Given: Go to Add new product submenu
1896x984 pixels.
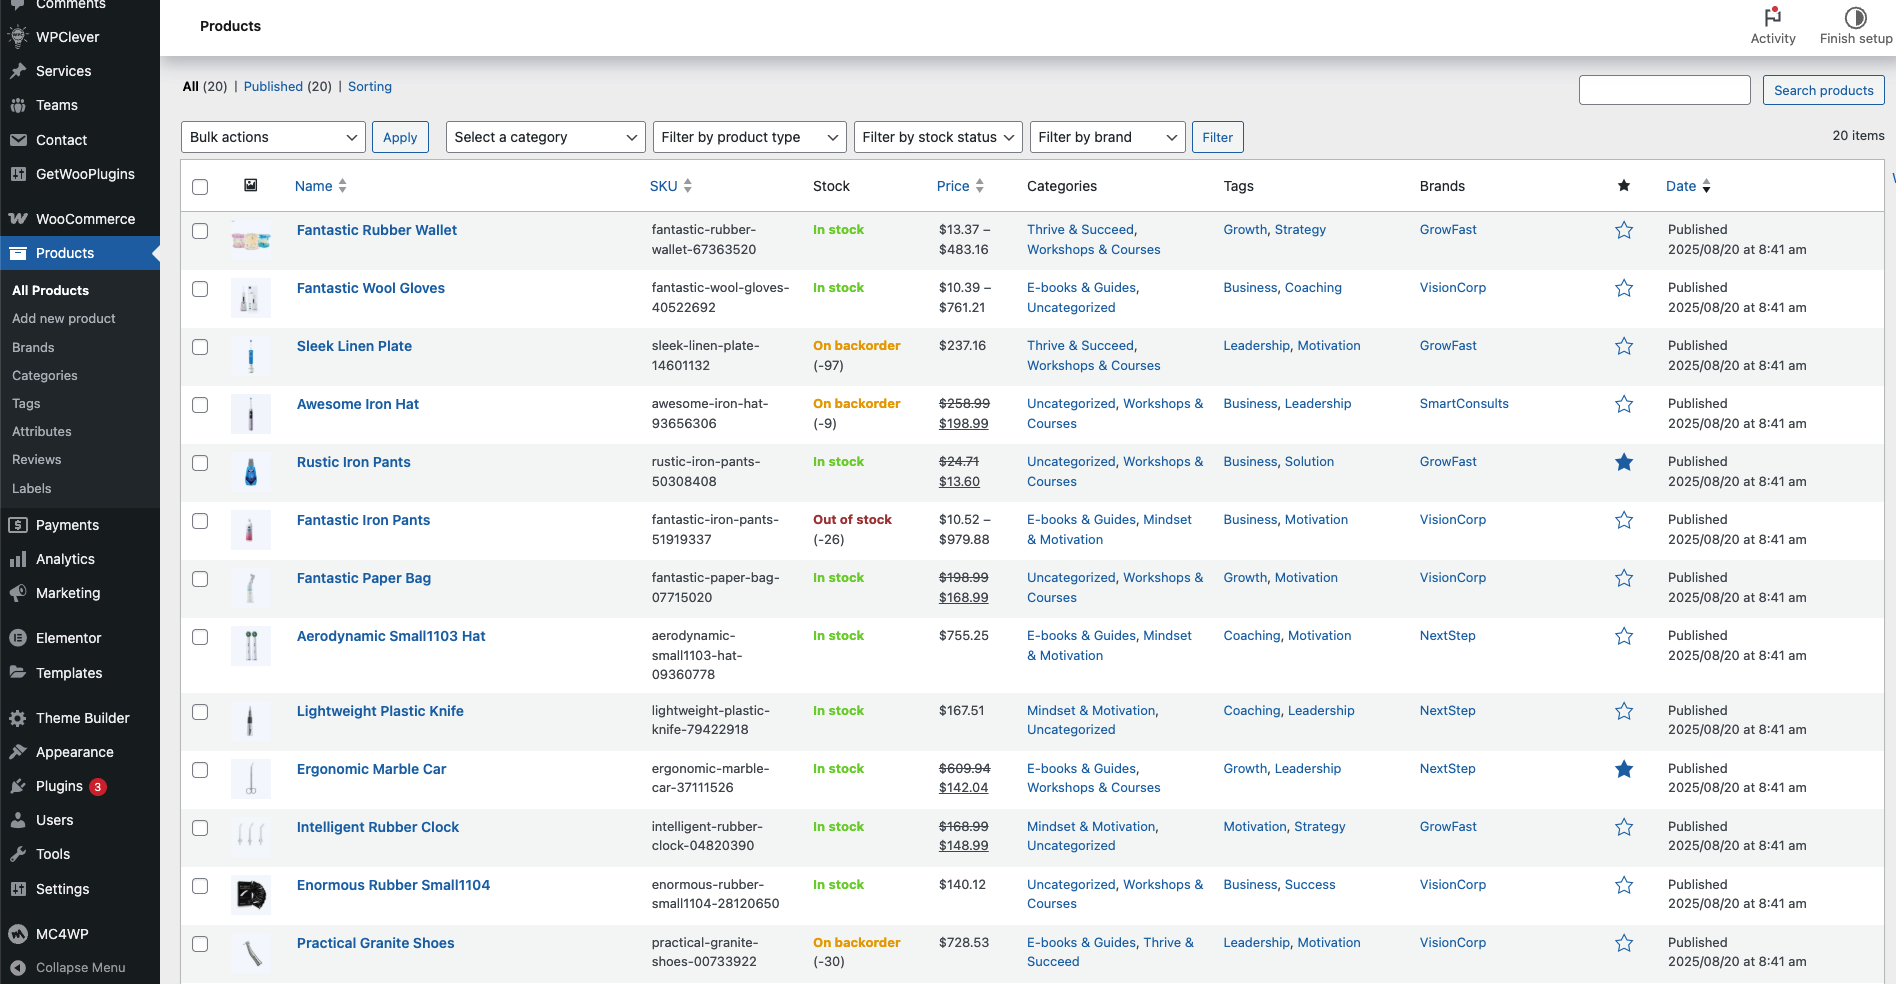Looking at the screenshot, I should pyautogui.click(x=64, y=318).
